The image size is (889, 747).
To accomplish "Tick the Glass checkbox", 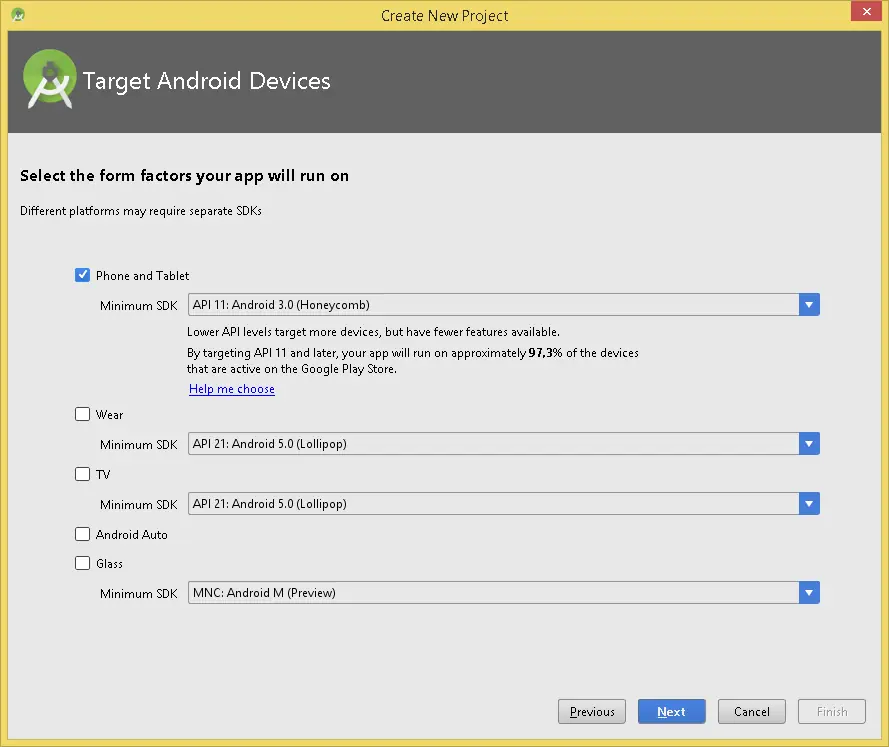I will (x=82, y=563).
